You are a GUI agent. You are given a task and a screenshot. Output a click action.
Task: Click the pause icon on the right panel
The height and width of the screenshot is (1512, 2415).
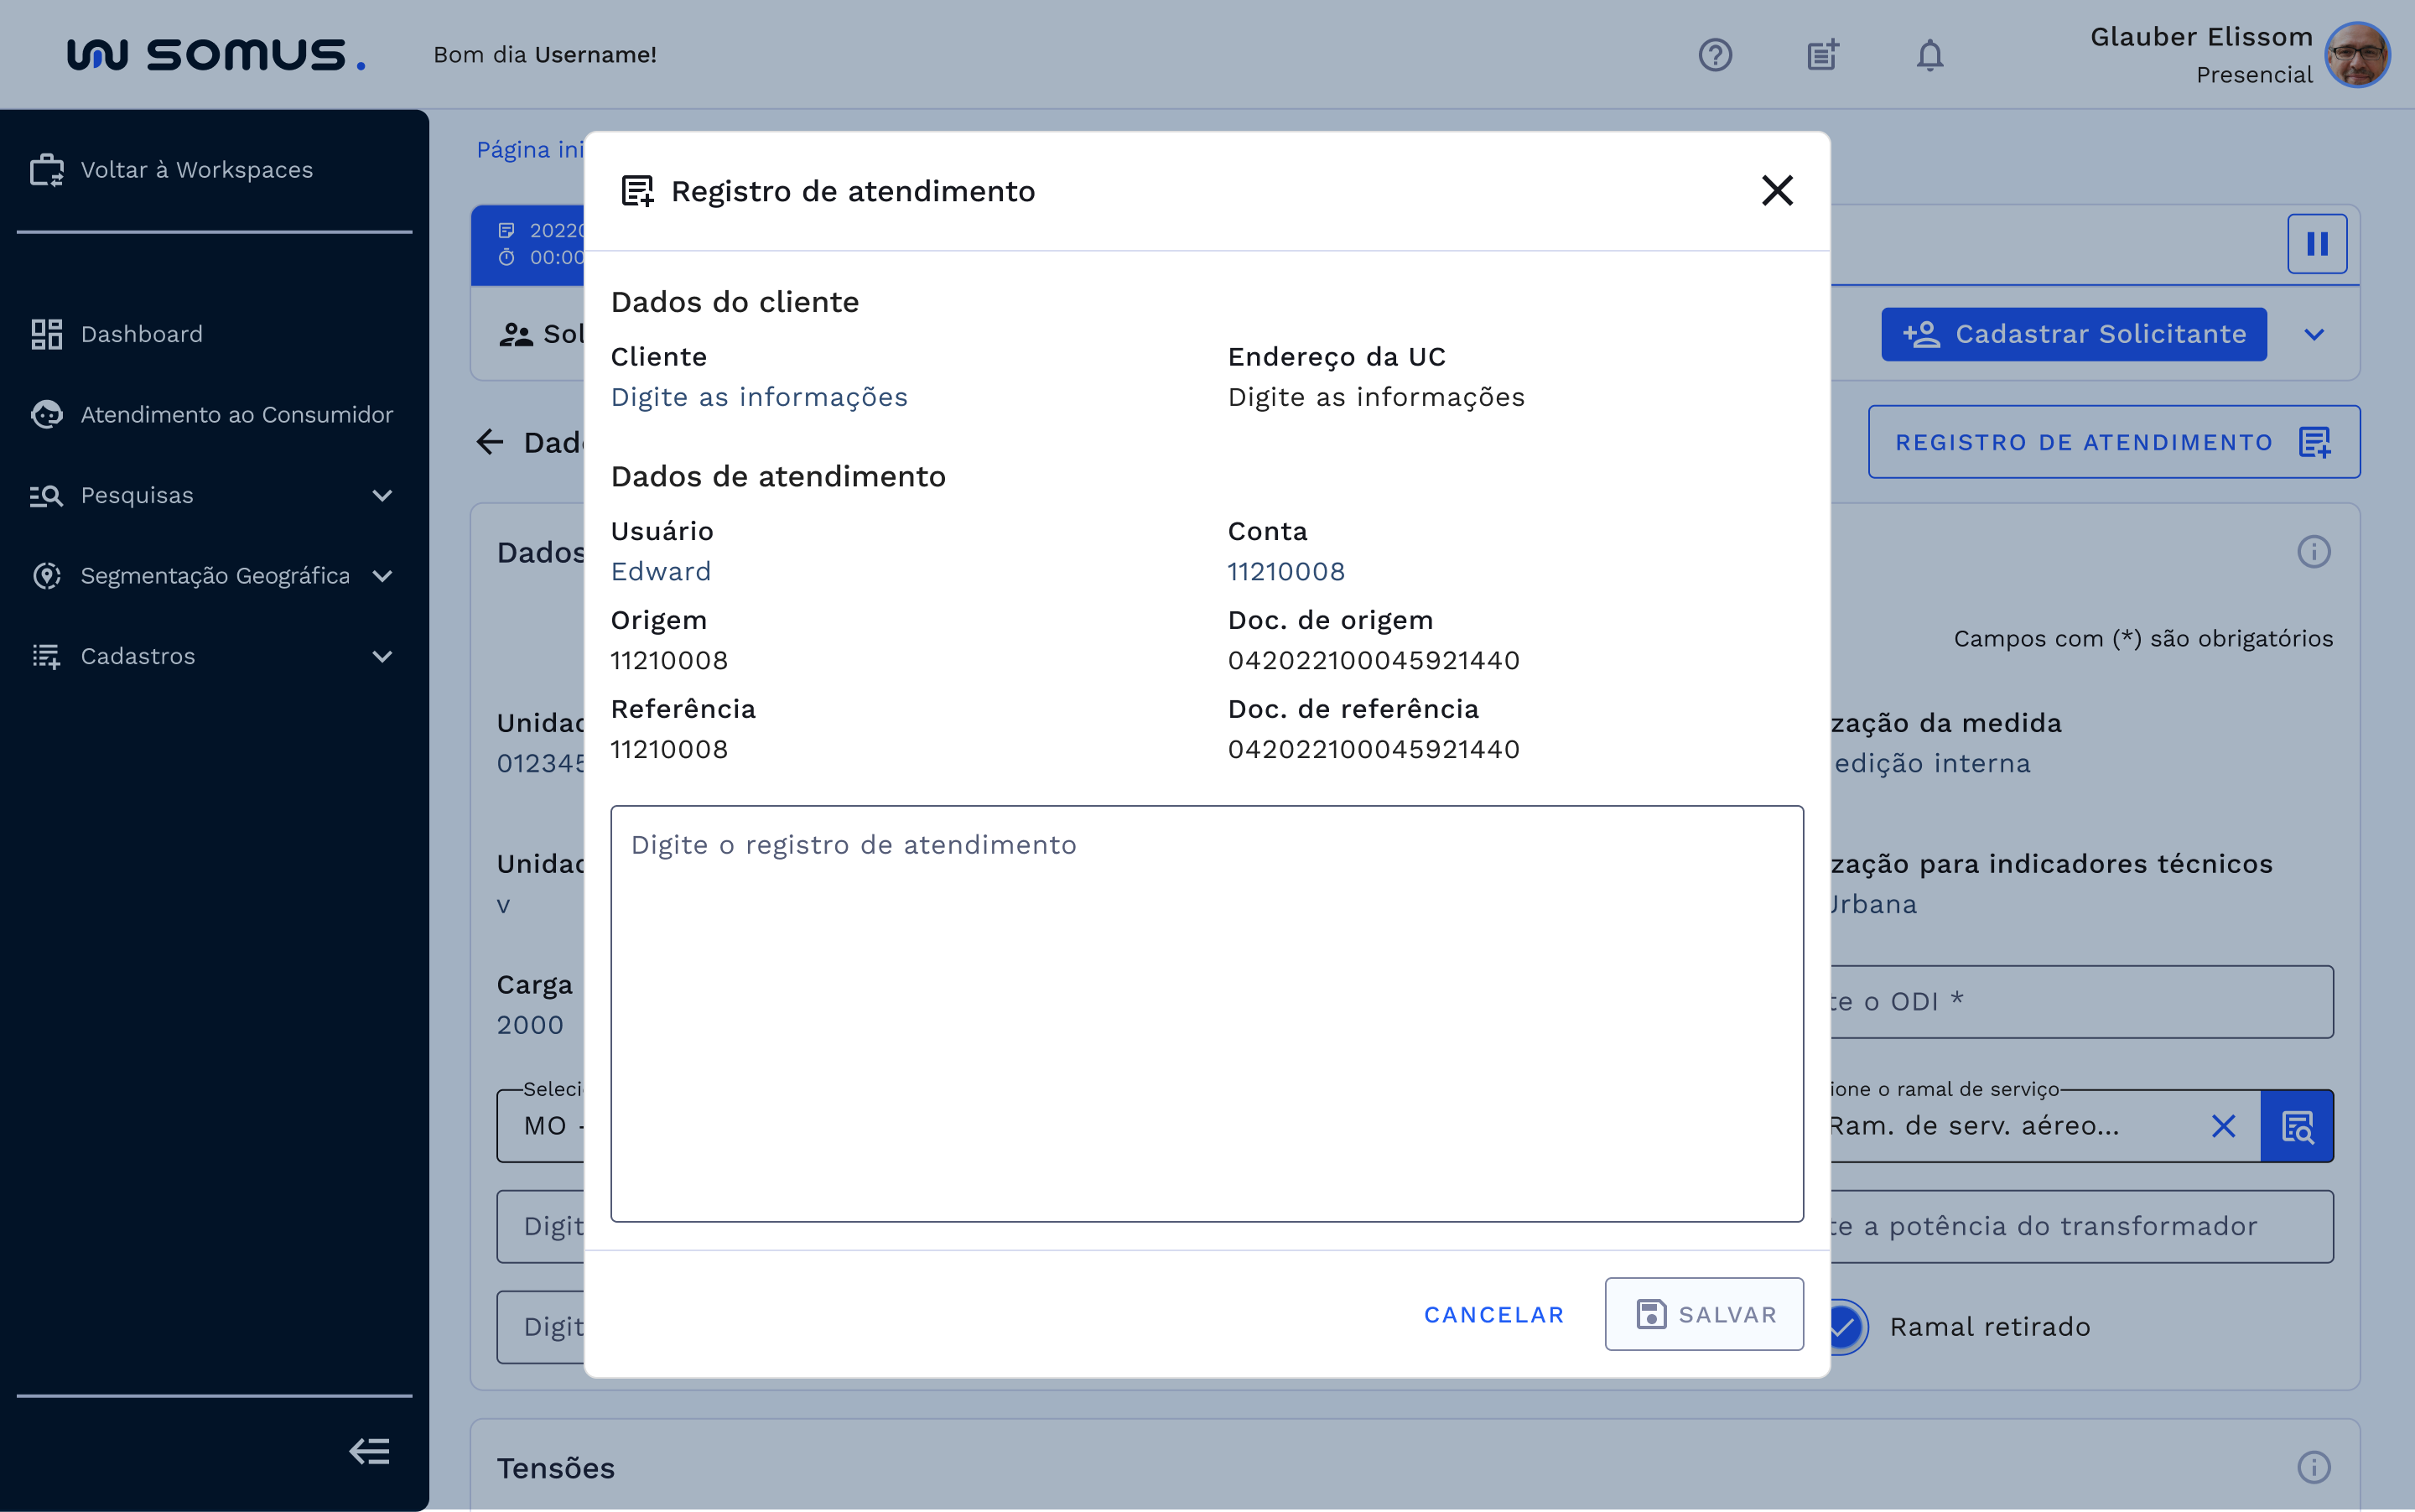click(2317, 243)
